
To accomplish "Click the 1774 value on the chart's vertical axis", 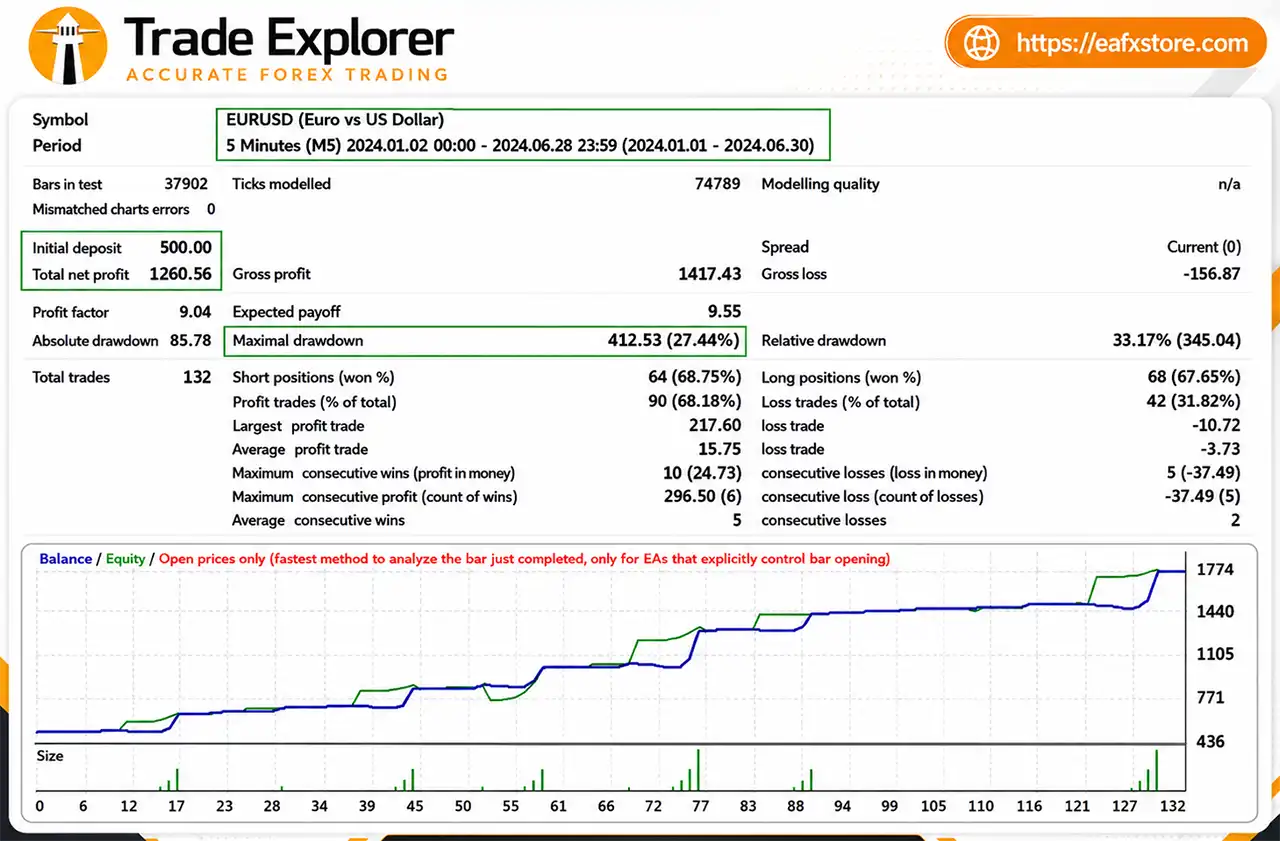I will pos(1216,570).
